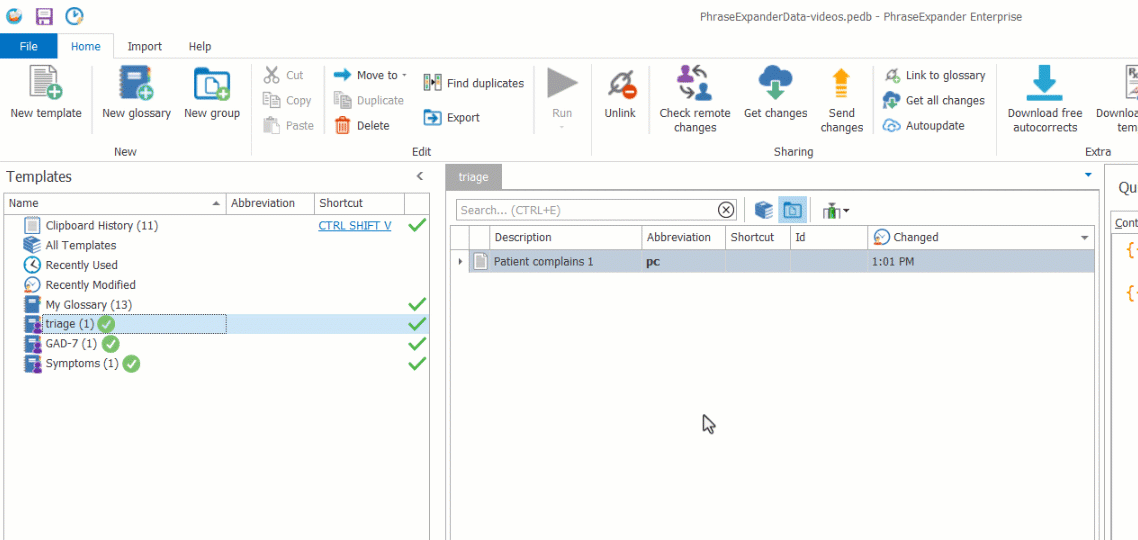Select My Glossary (13)
The height and width of the screenshot is (540, 1138).
pos(89,304)
